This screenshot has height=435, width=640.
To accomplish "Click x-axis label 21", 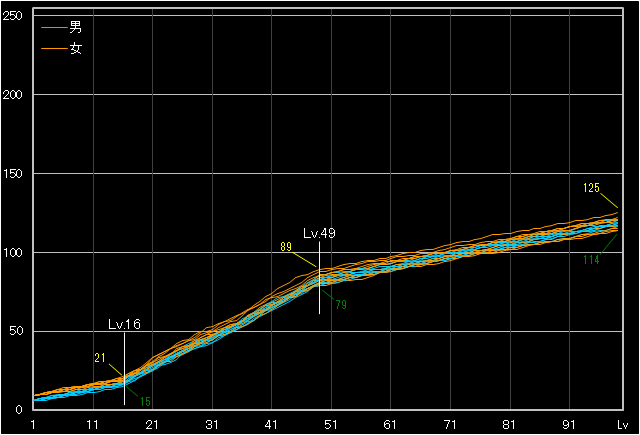I will tap(152, 425).
